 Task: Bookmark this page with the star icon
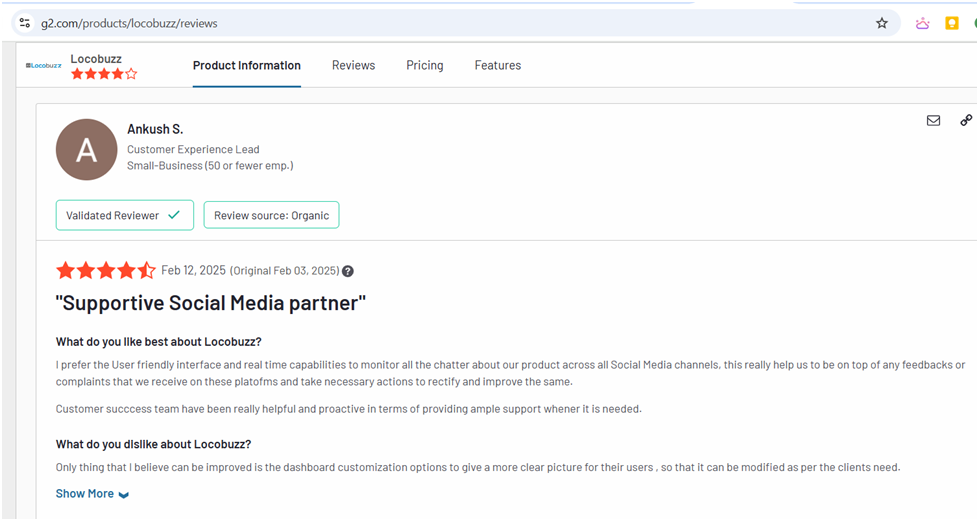click(x=882, y=23)
